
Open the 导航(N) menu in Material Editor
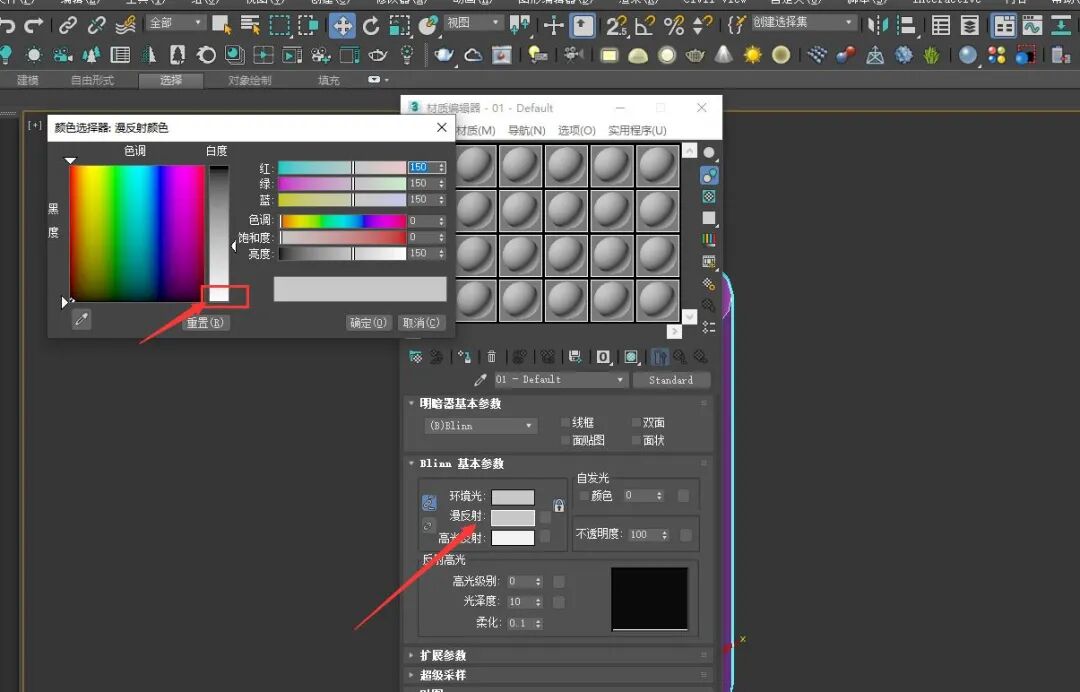[526, 130]
